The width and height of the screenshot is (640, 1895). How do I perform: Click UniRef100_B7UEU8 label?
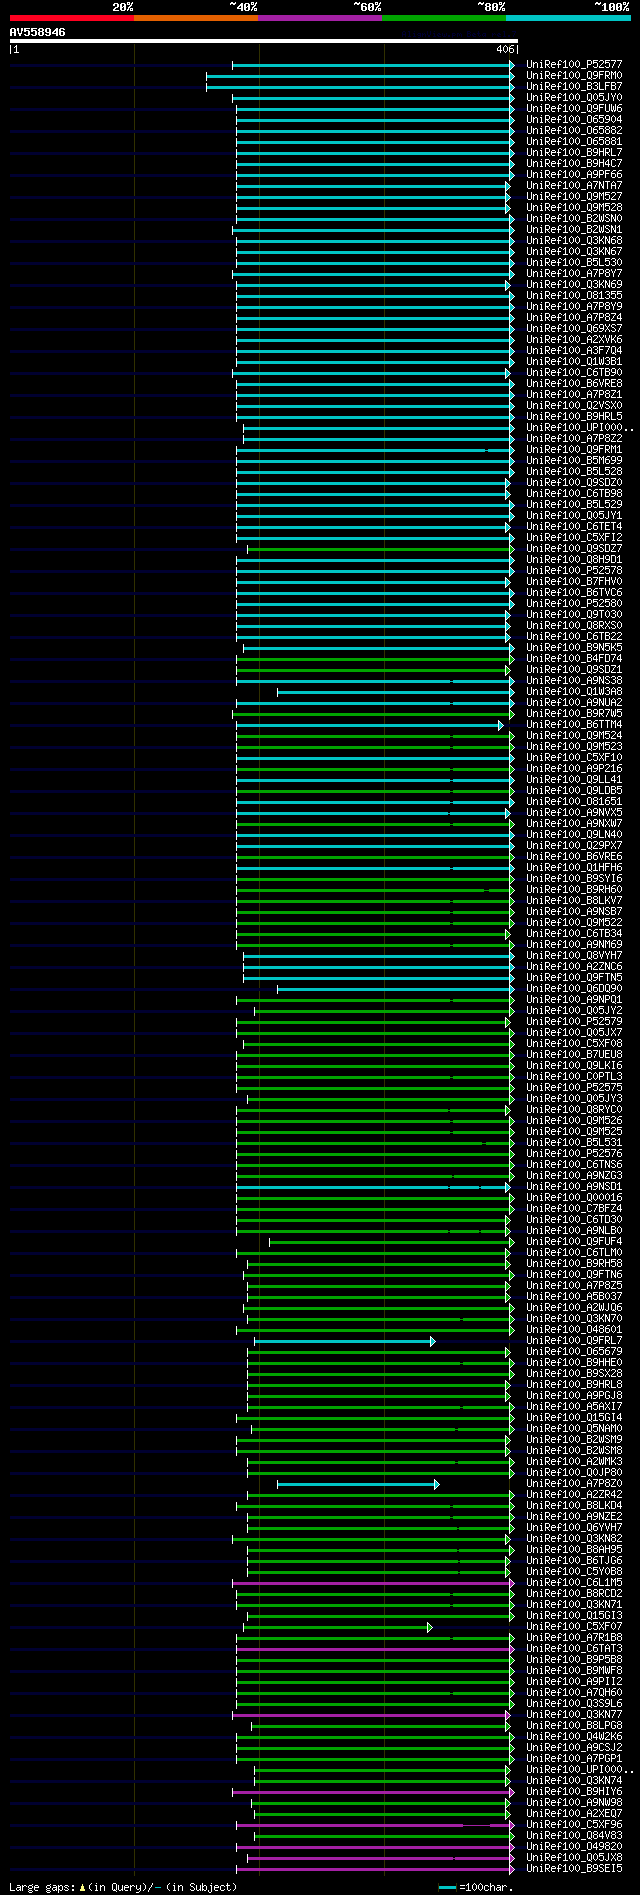(574, 1055)
